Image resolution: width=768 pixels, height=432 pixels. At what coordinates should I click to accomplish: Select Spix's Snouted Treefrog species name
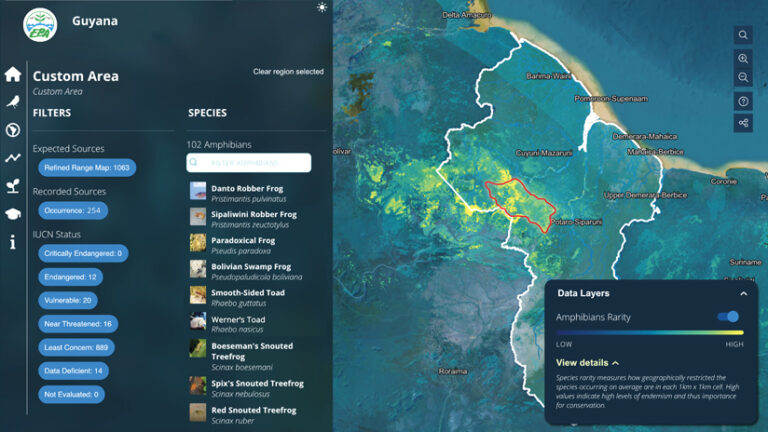[x=257, y=384]
